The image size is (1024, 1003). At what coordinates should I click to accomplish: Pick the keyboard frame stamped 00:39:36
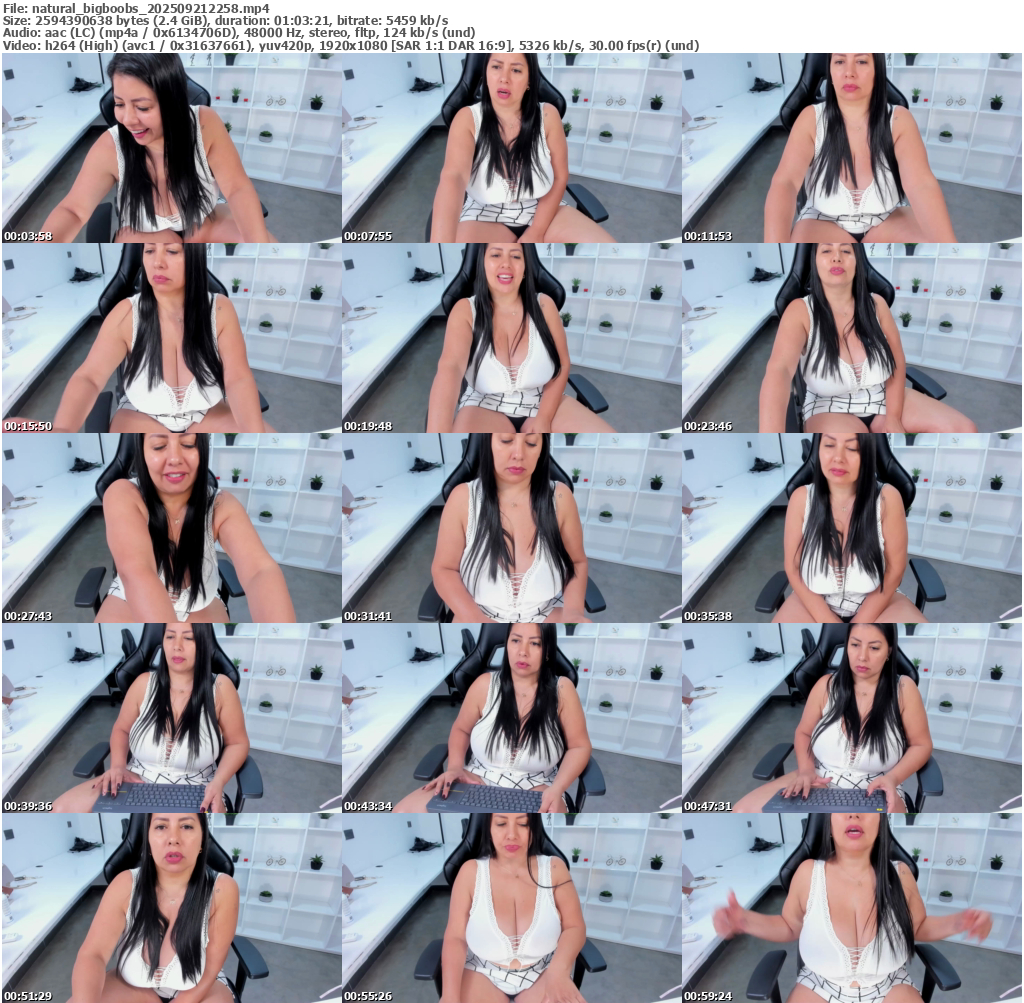pos(172,718)
